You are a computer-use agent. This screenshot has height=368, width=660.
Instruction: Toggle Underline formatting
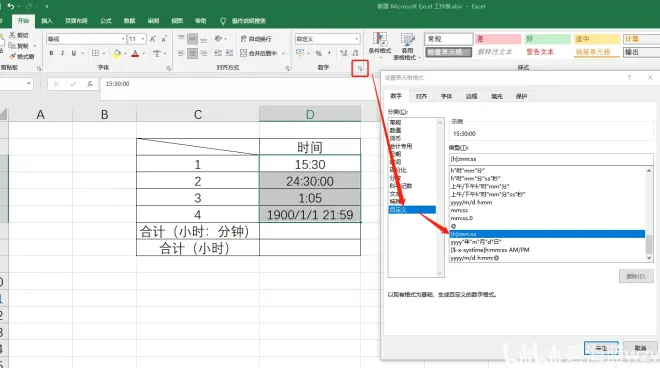(74, 53)
